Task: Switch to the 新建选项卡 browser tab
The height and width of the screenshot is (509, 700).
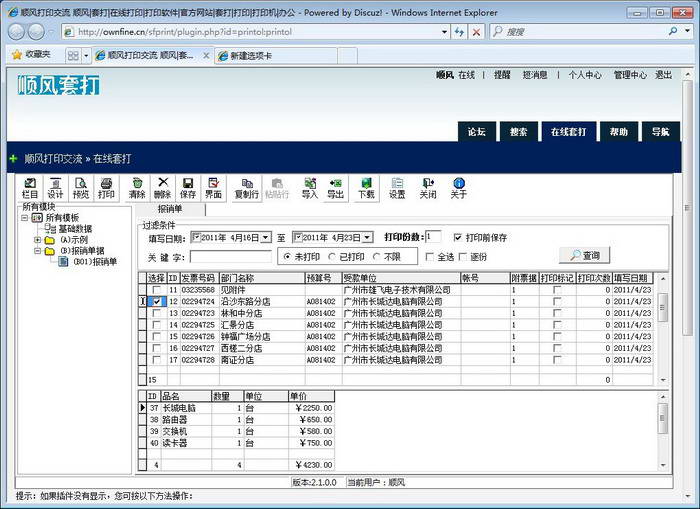Action: (x=276, y=56)
